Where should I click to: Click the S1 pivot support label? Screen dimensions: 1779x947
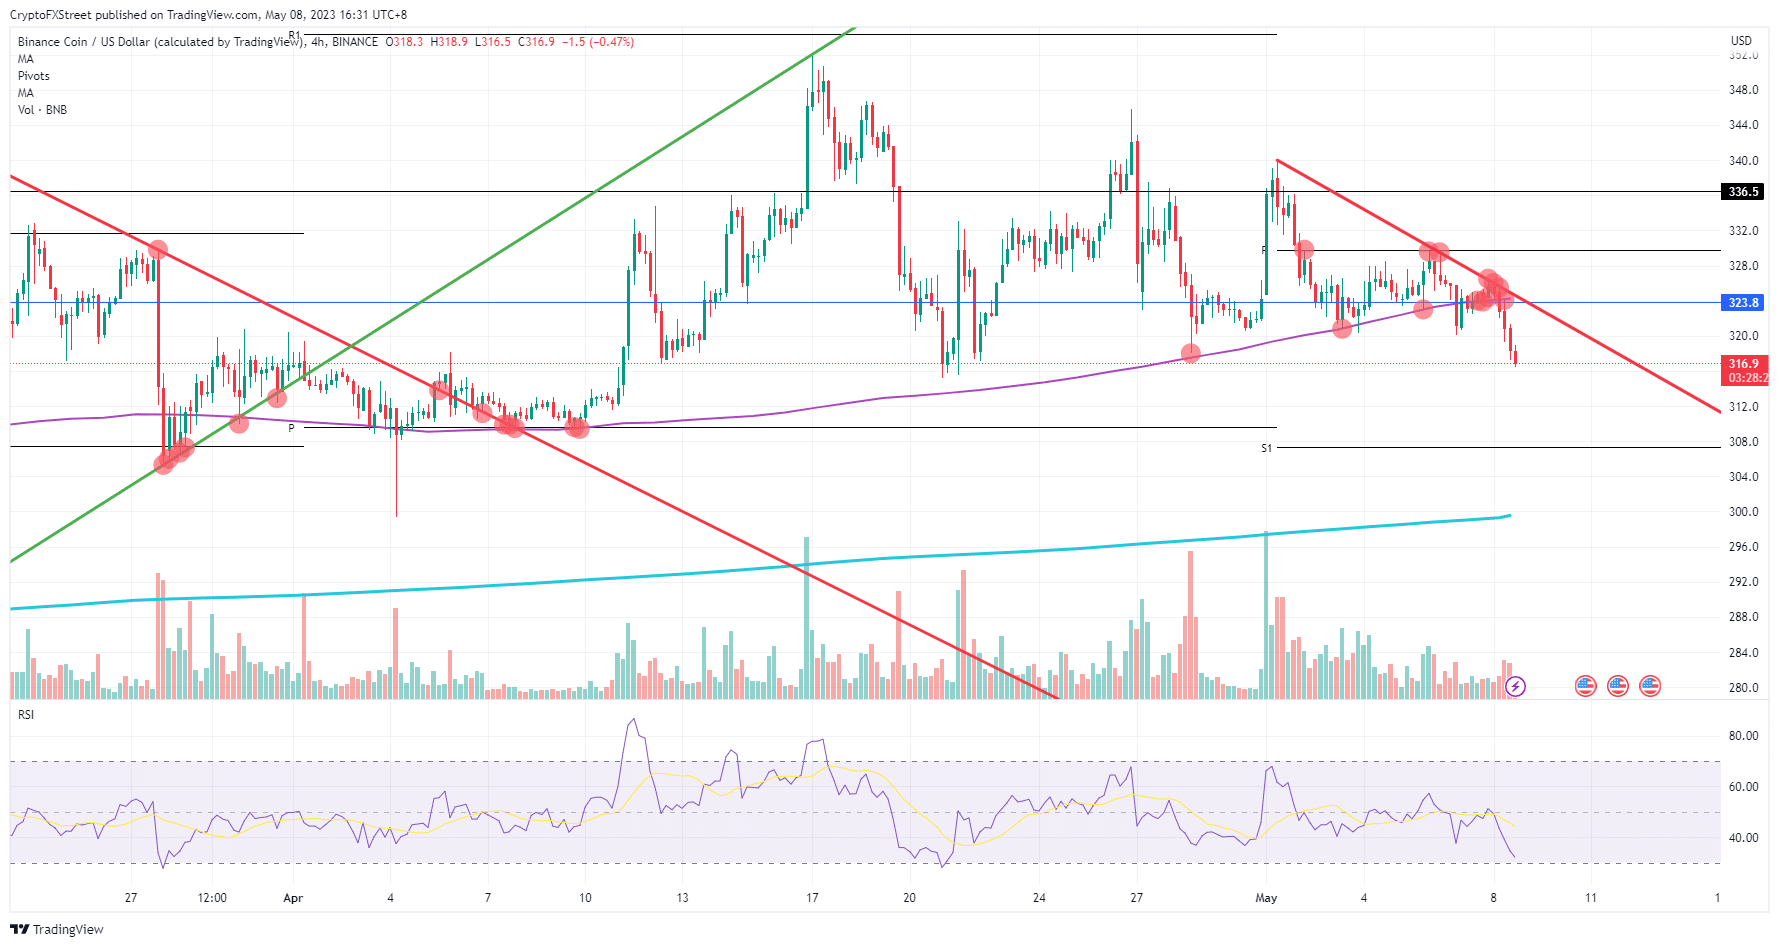pos(1266,448)
